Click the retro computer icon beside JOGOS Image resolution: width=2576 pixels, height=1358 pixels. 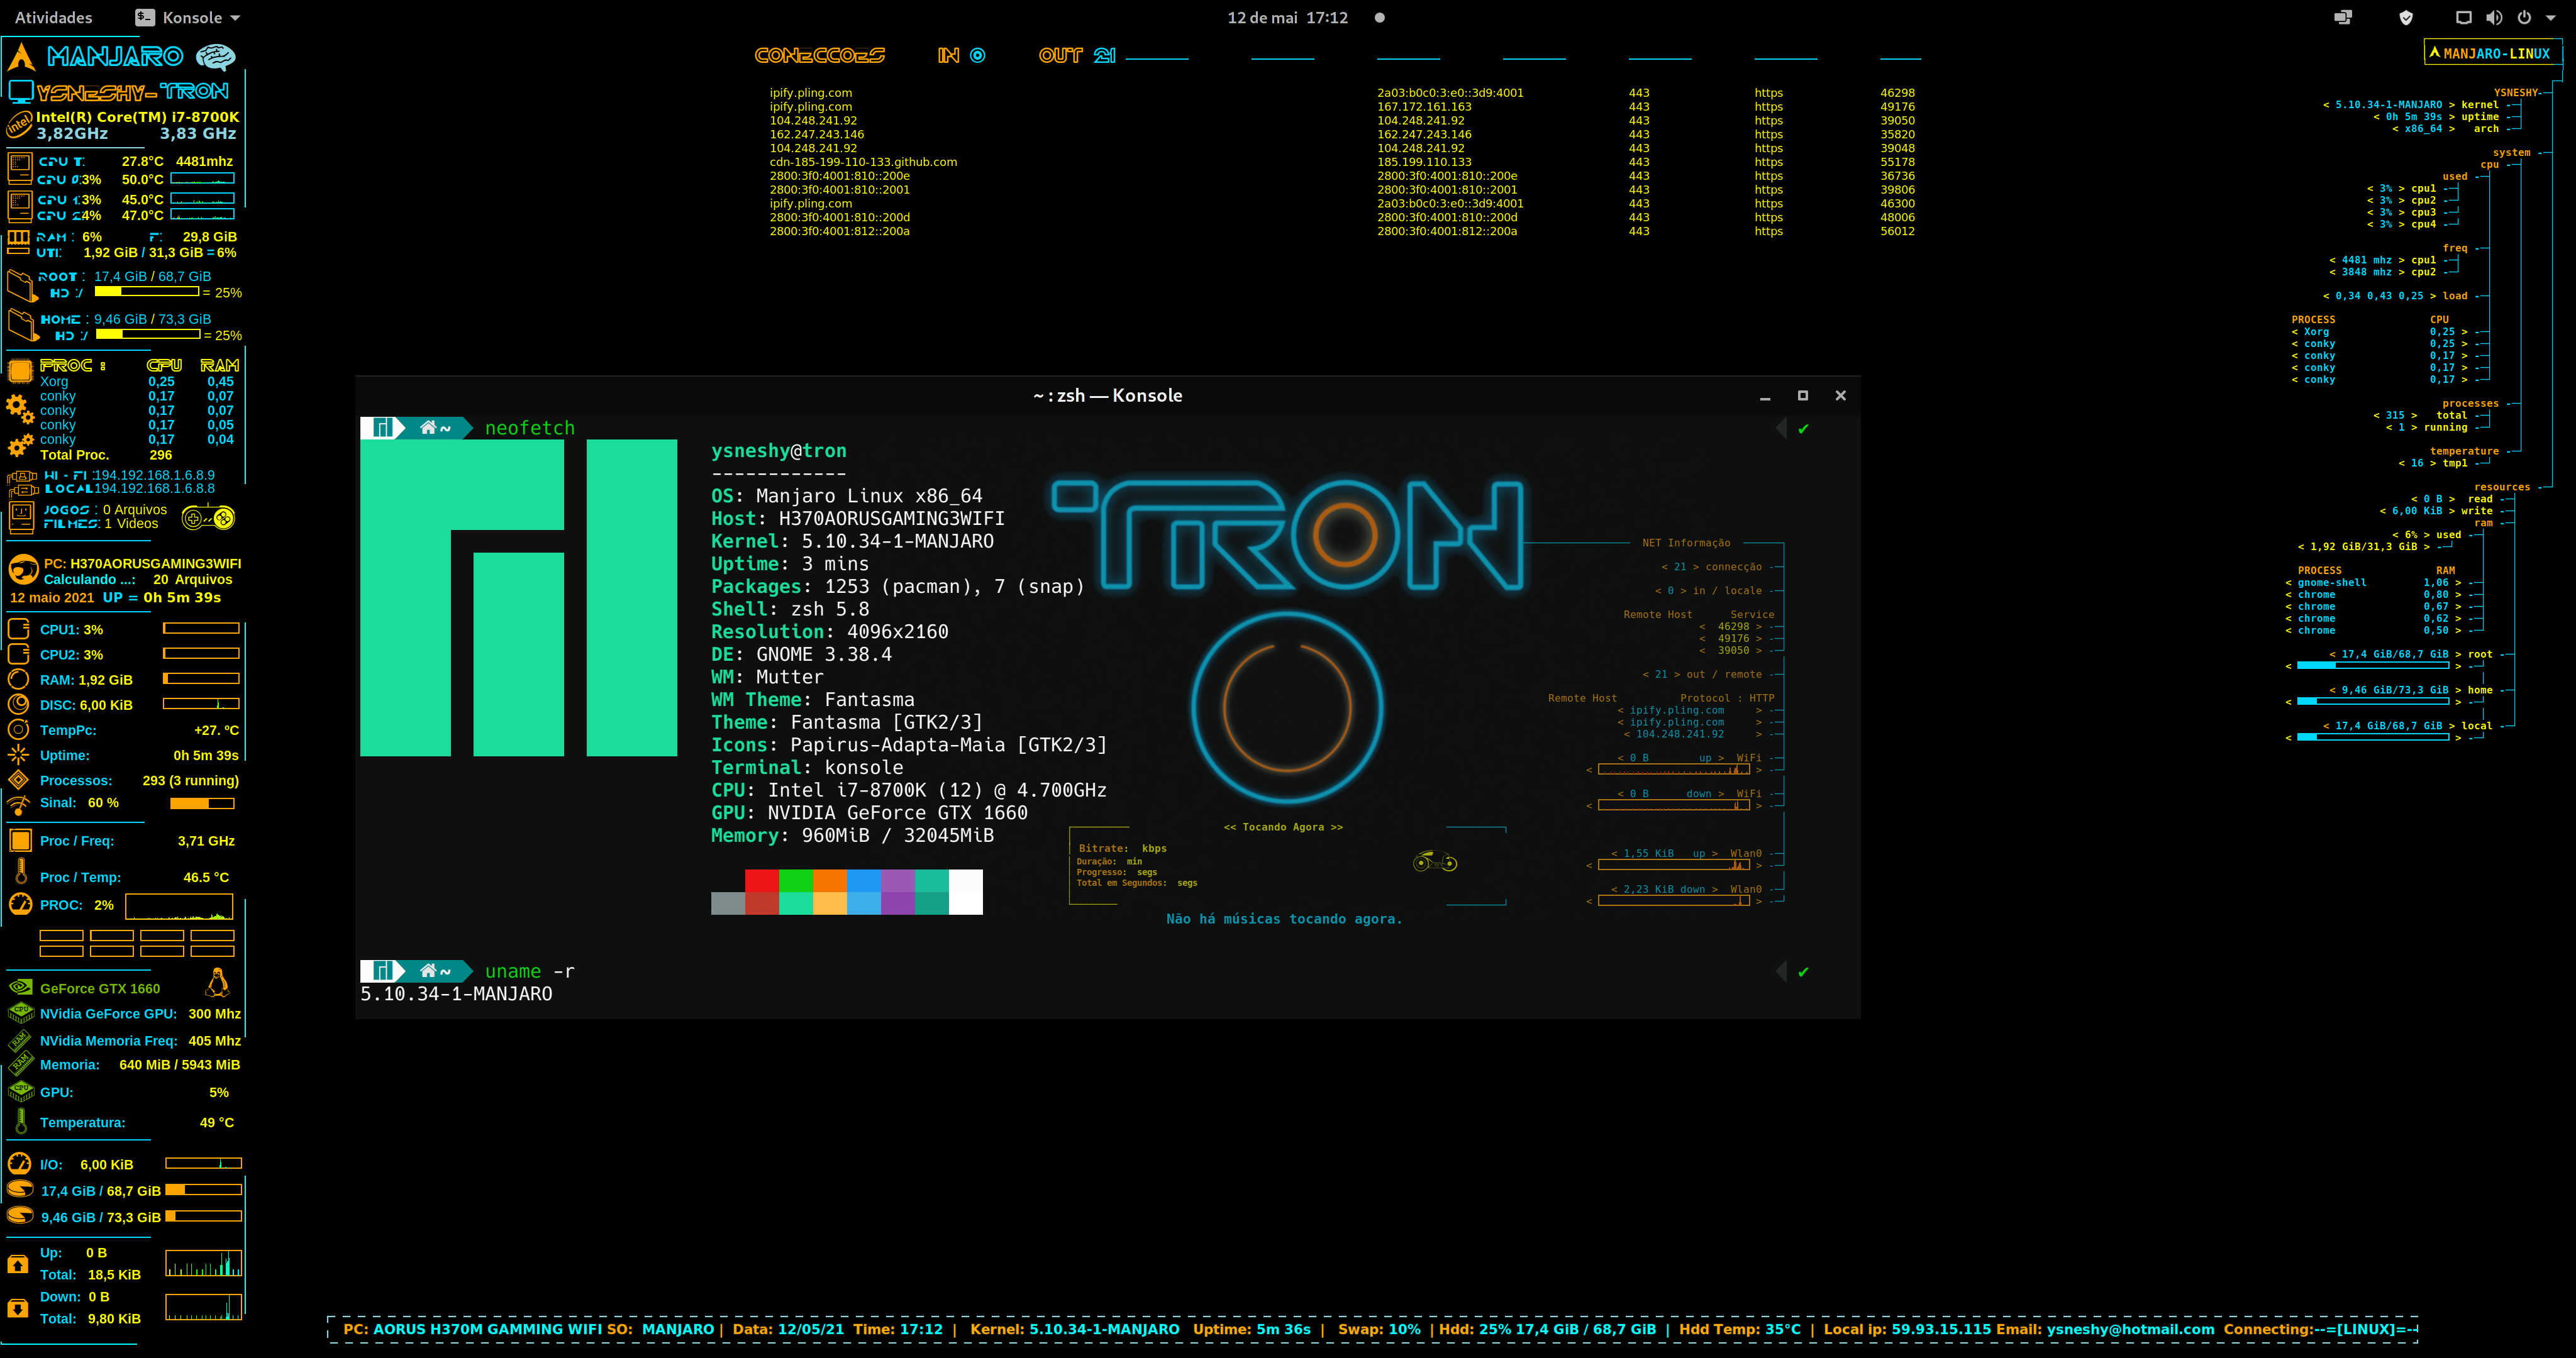point(21,517)
